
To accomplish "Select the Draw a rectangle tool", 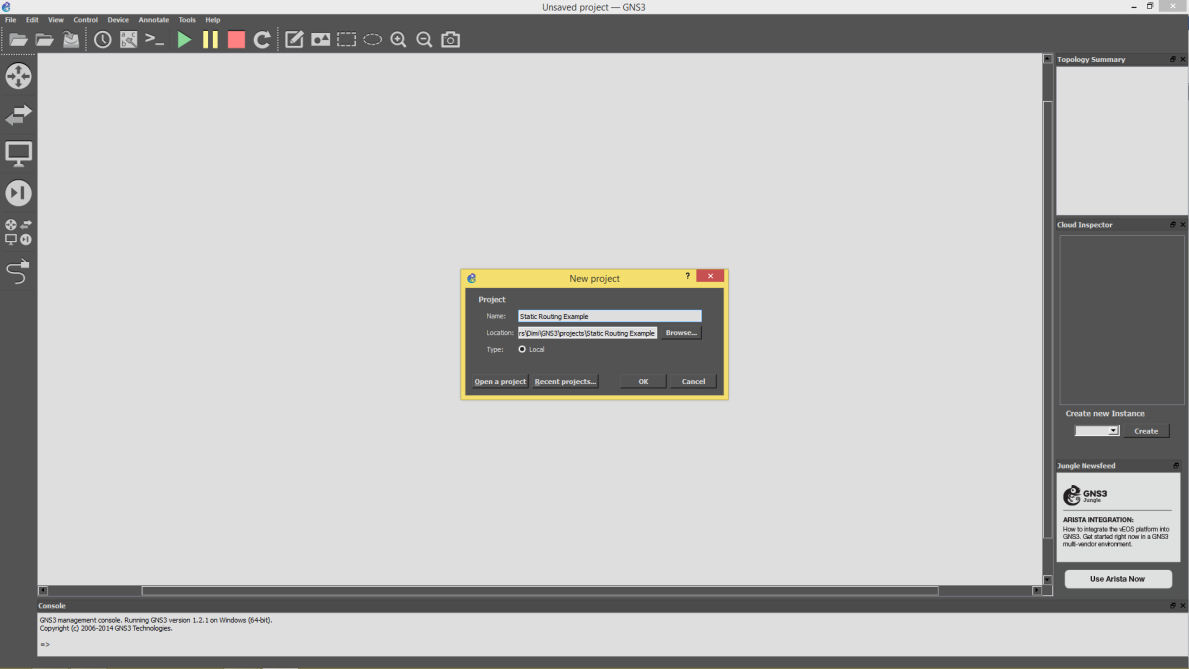I will point(347,39).
